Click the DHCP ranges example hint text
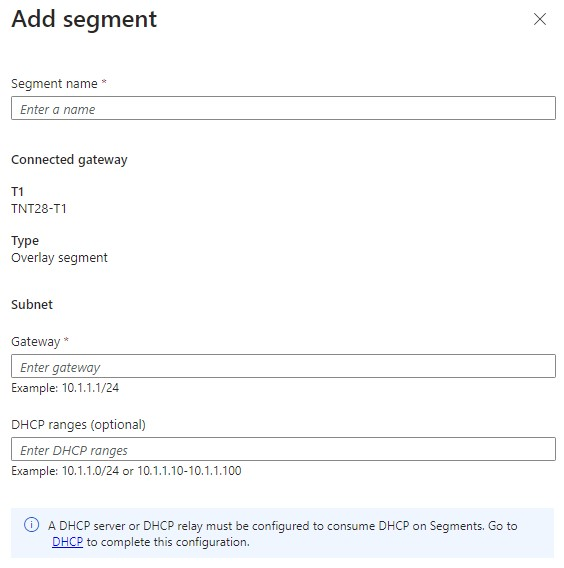Screen dimensions: 564x568 tap(126, 471)
